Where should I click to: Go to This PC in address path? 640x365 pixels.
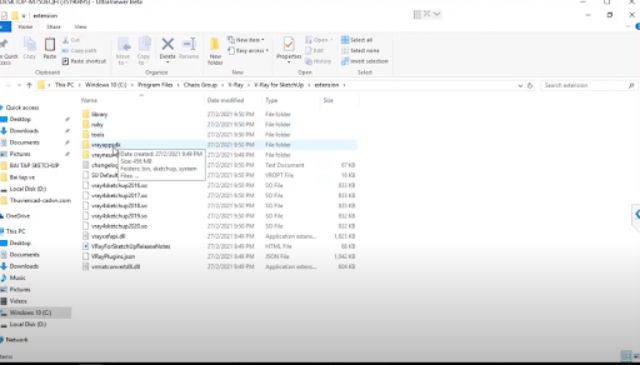coord(64,85)
